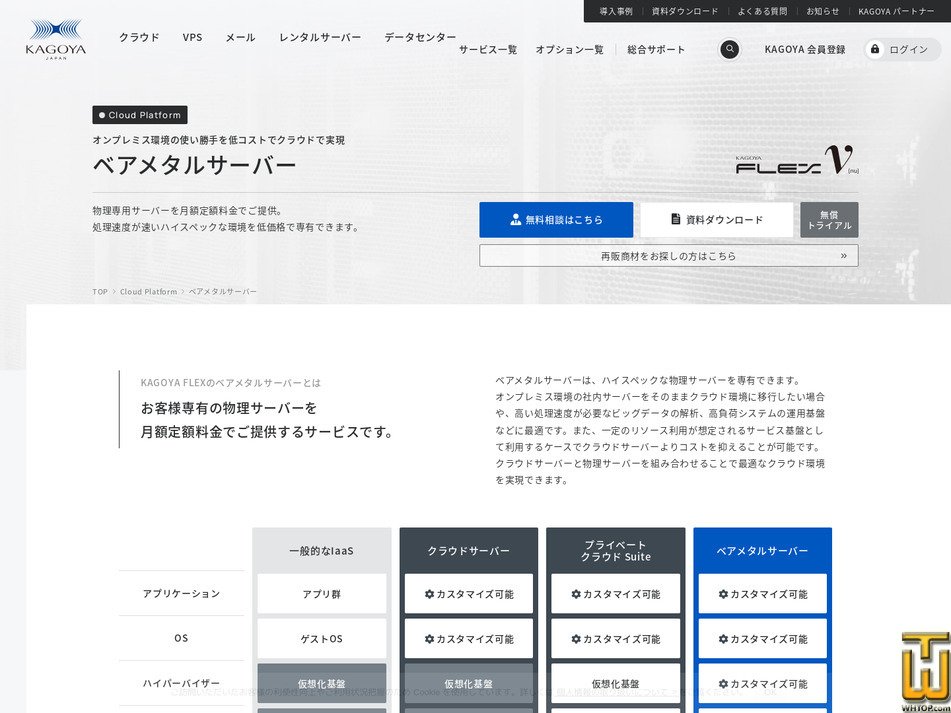Click the FLEX v brand logo
This screenshot has width=951, height=713.
[797, 161]
